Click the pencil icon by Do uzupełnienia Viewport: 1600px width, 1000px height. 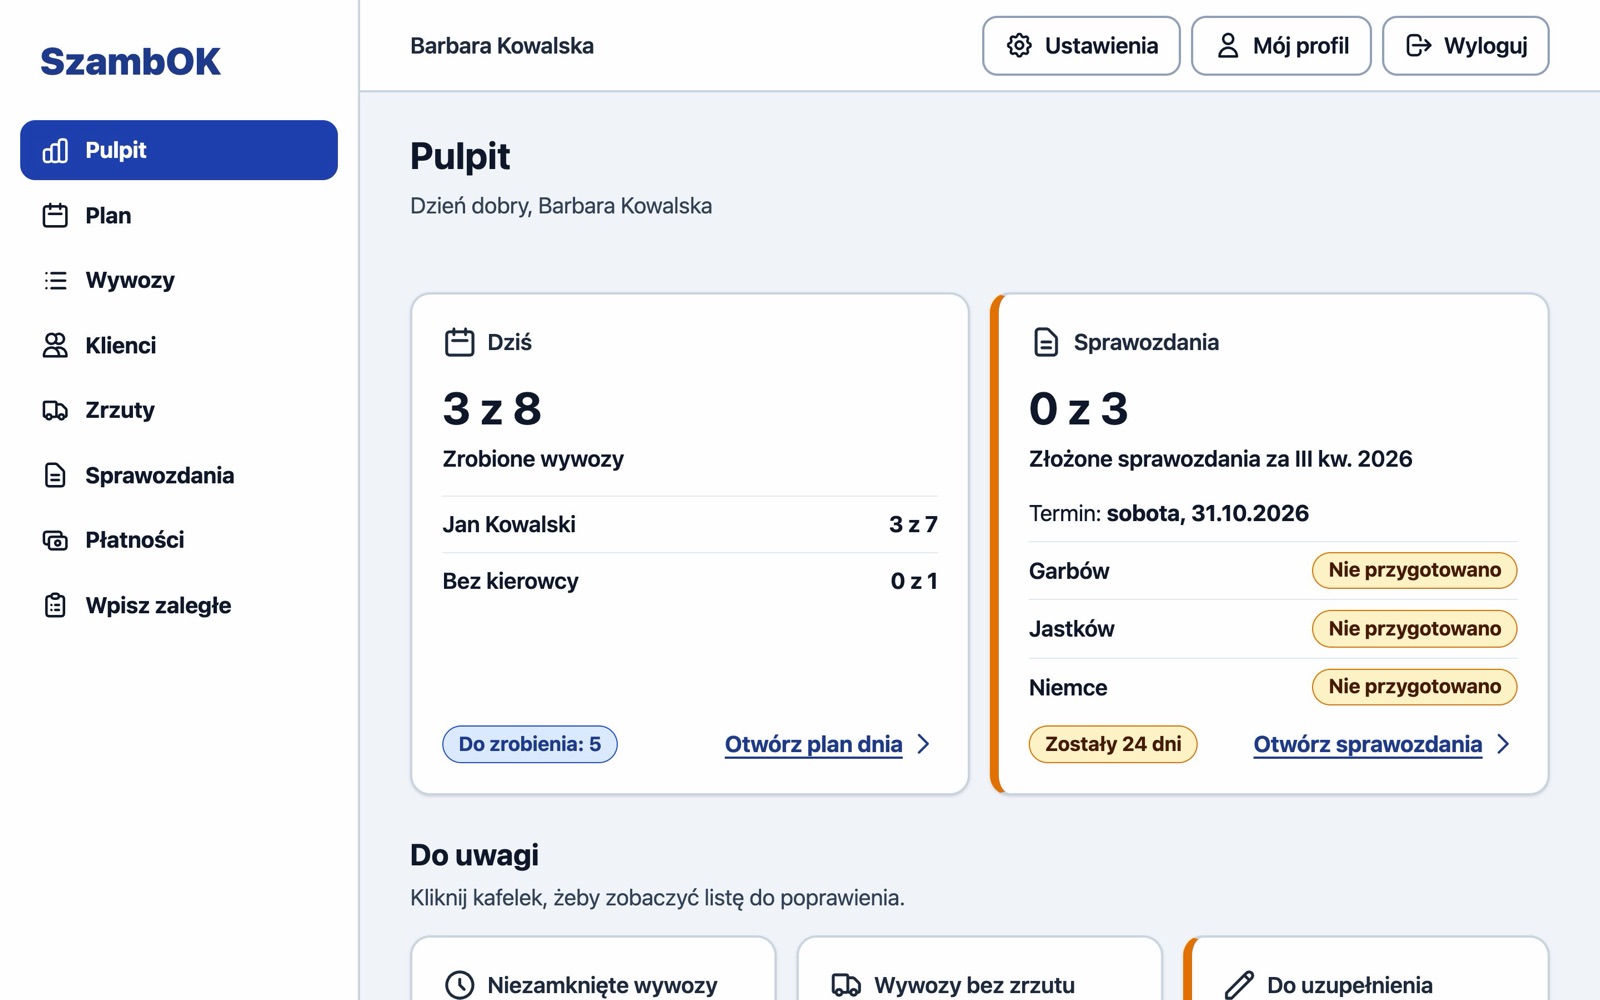(1239, 985)
